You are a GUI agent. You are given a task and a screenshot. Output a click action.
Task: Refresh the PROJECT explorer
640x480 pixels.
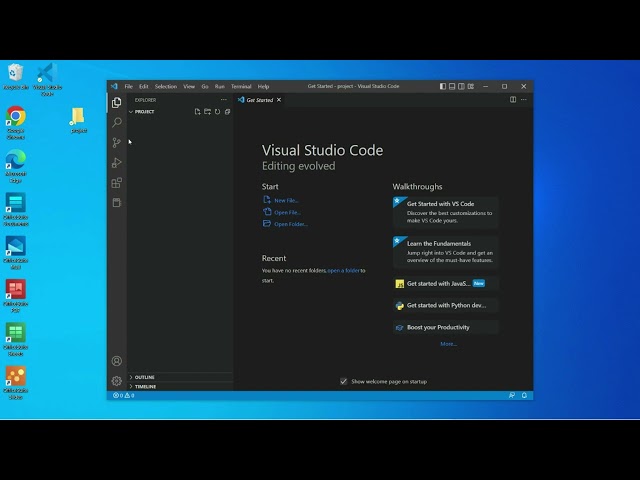(x=218, y=111)
